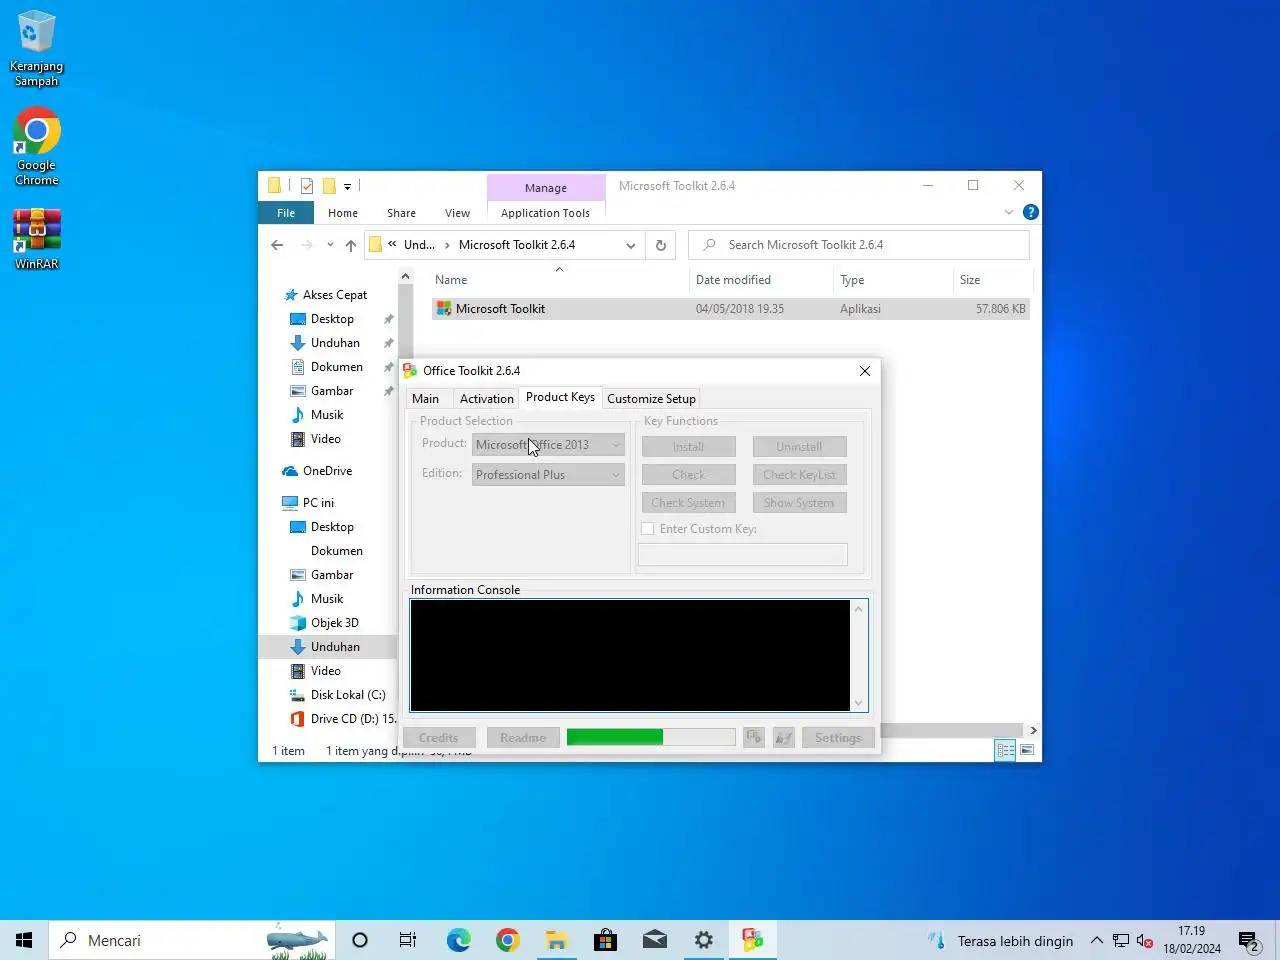Open Unduhan under PC ini
Screen dimensions: 1280x960
335,647
